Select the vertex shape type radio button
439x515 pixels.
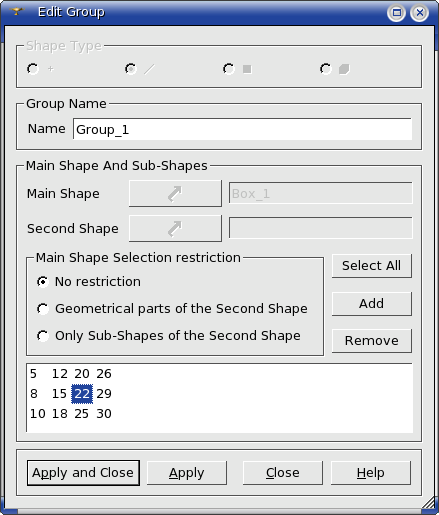(x=33, y=69)
